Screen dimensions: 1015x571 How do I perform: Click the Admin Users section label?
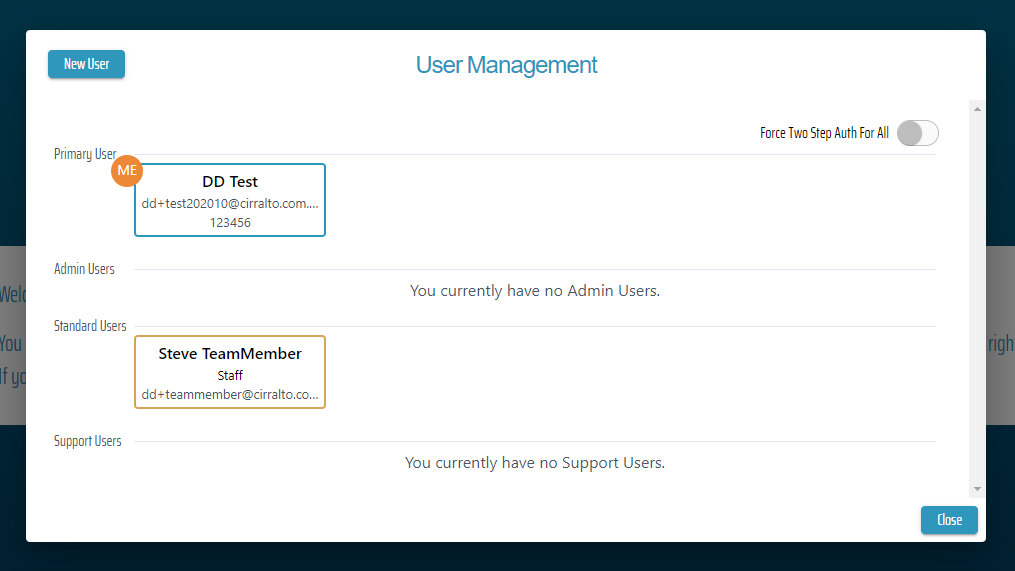84,269
